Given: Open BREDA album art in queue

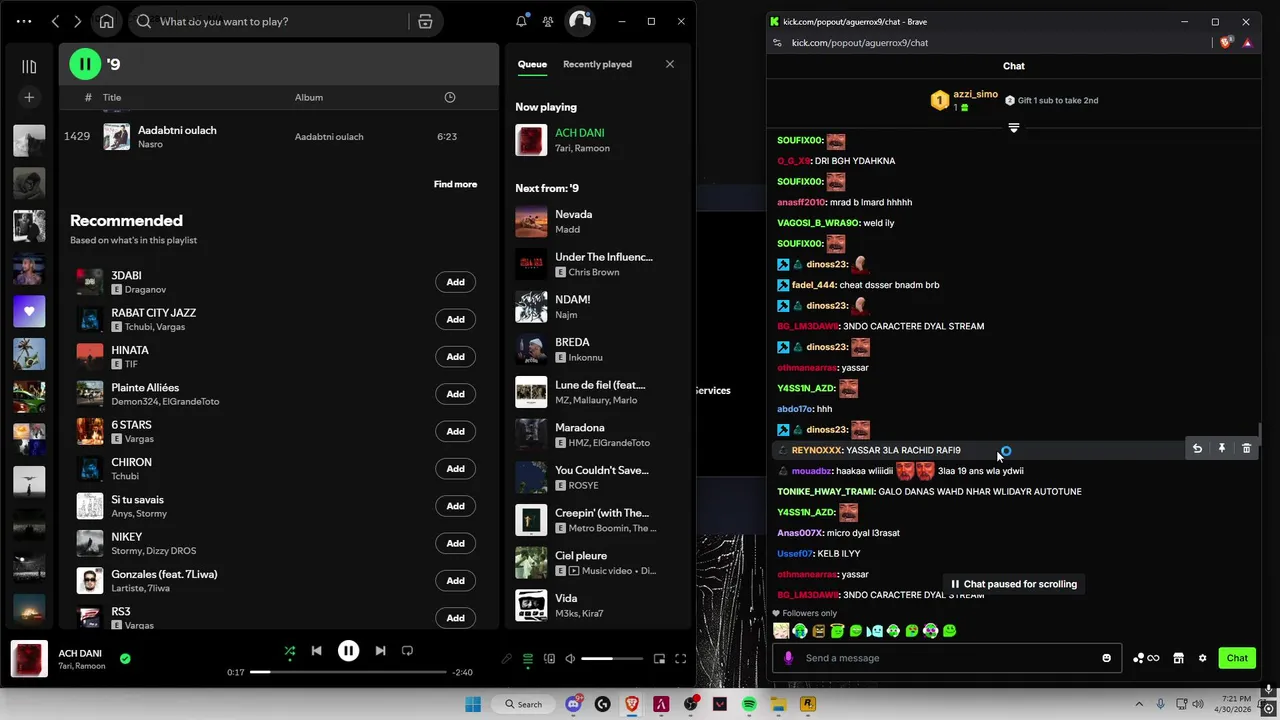Looking at the screenshot, I should point(531,349).
